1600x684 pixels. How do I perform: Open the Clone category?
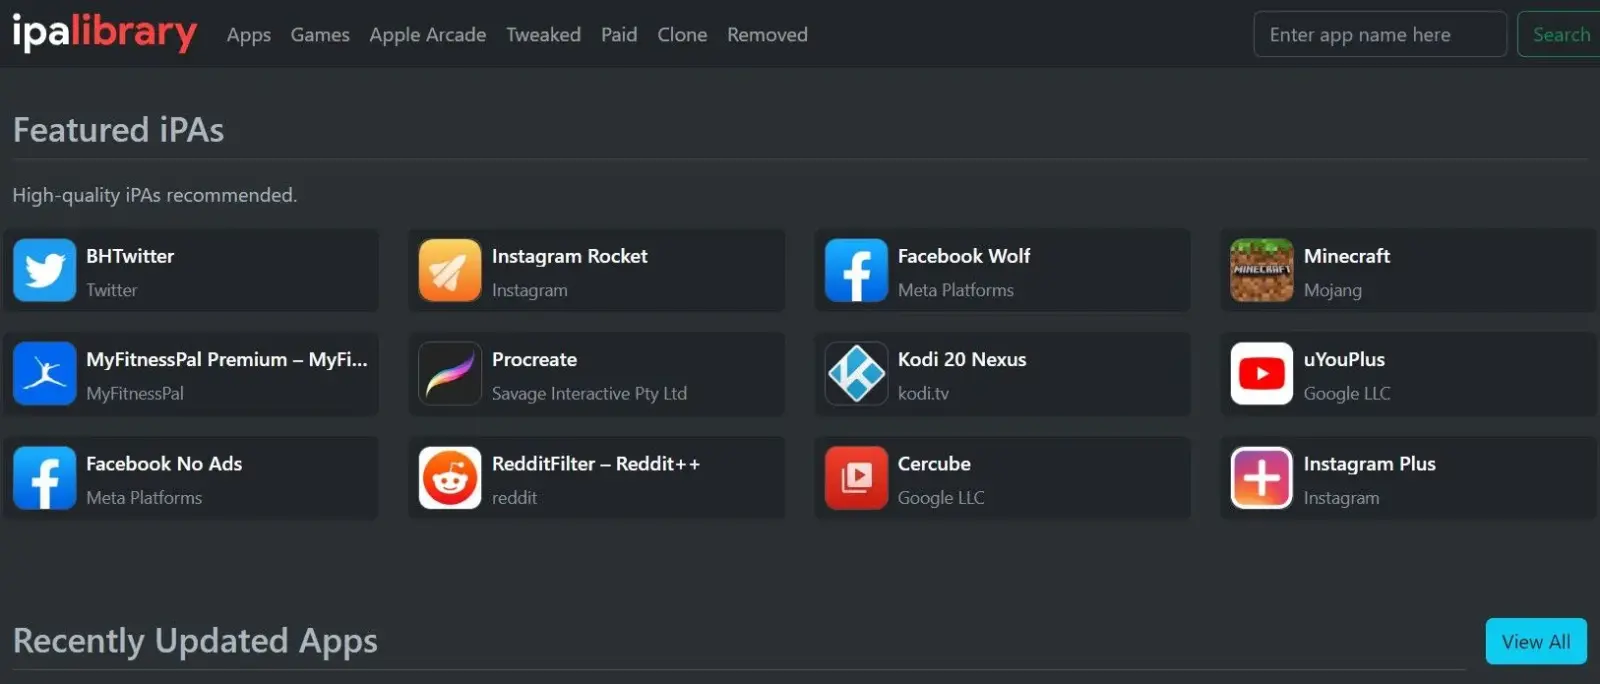pyautogui.click(x=682, y=35)
